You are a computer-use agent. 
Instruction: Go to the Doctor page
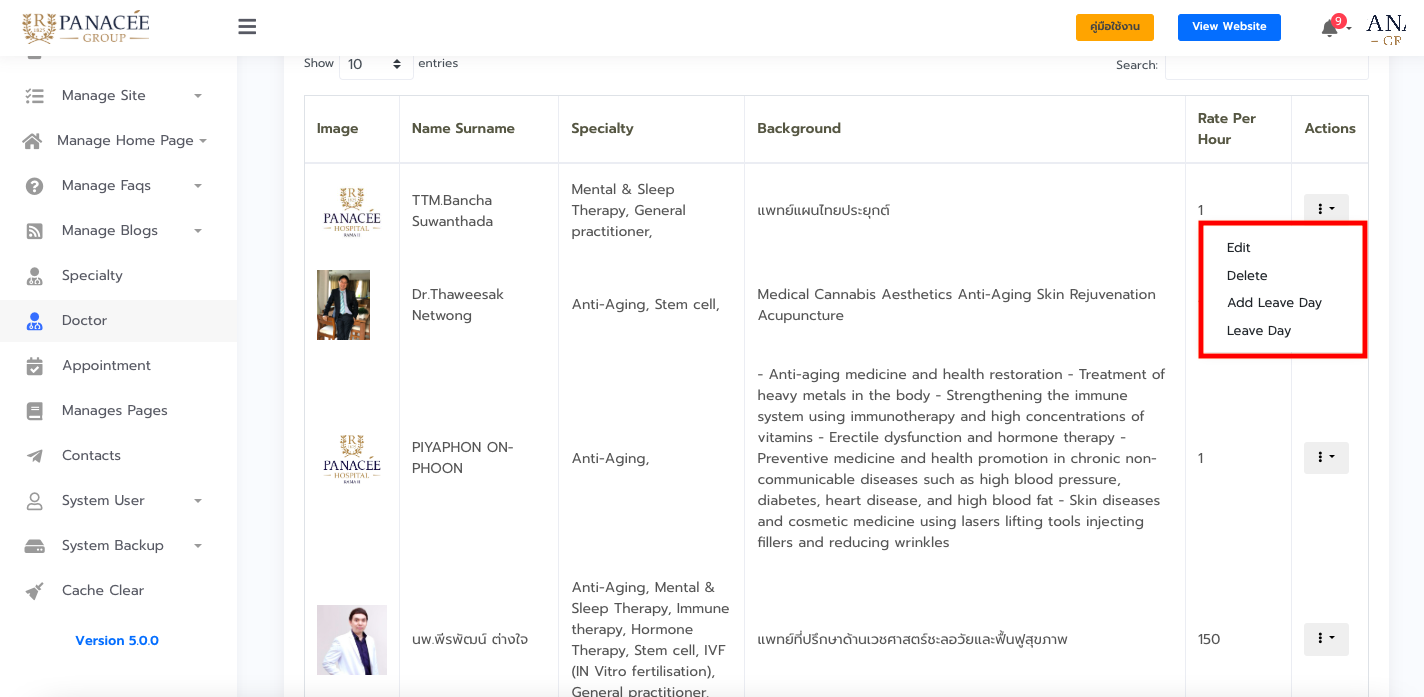point(84,321)
